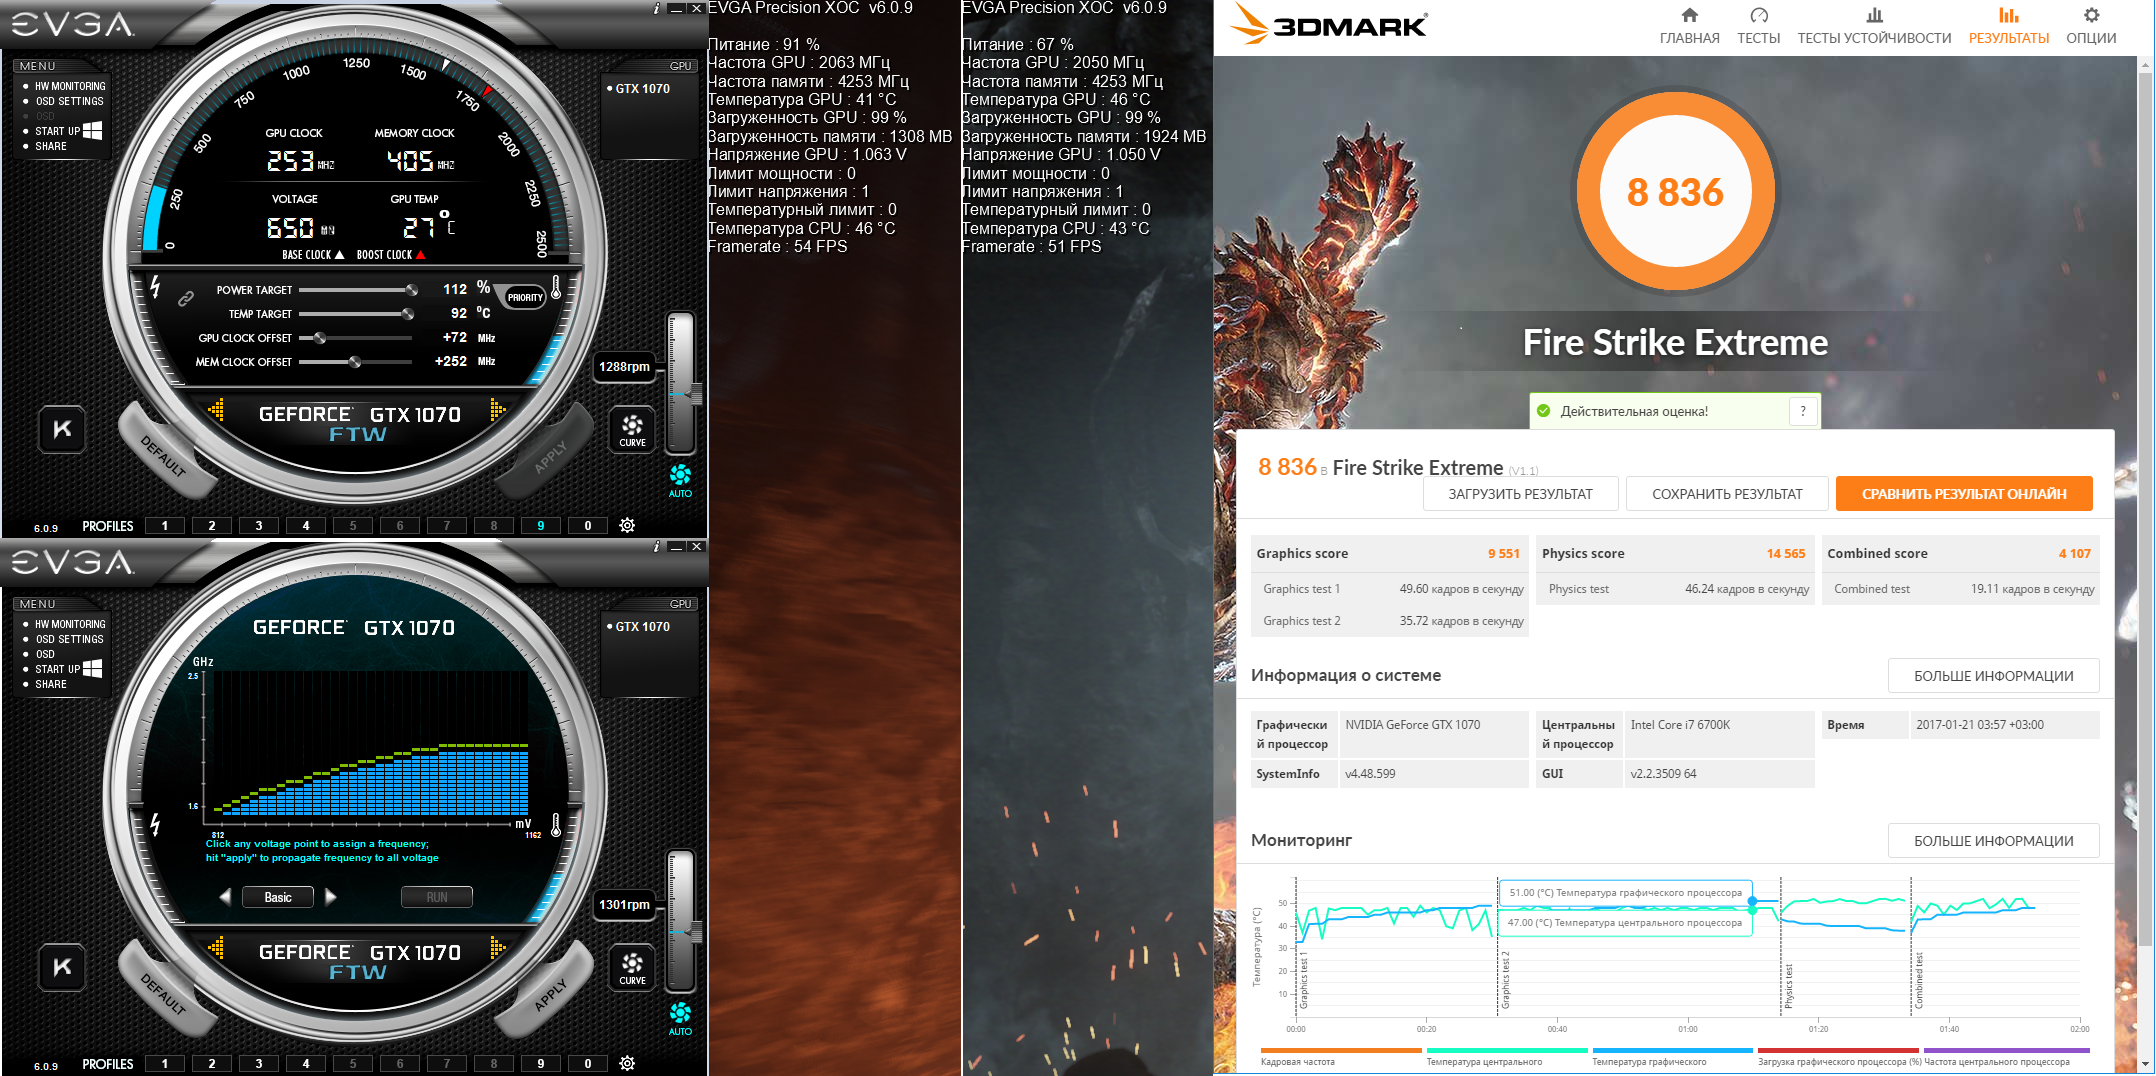Click the 3DMark logo
2156x1076 pixels.
click(1329, 24)
